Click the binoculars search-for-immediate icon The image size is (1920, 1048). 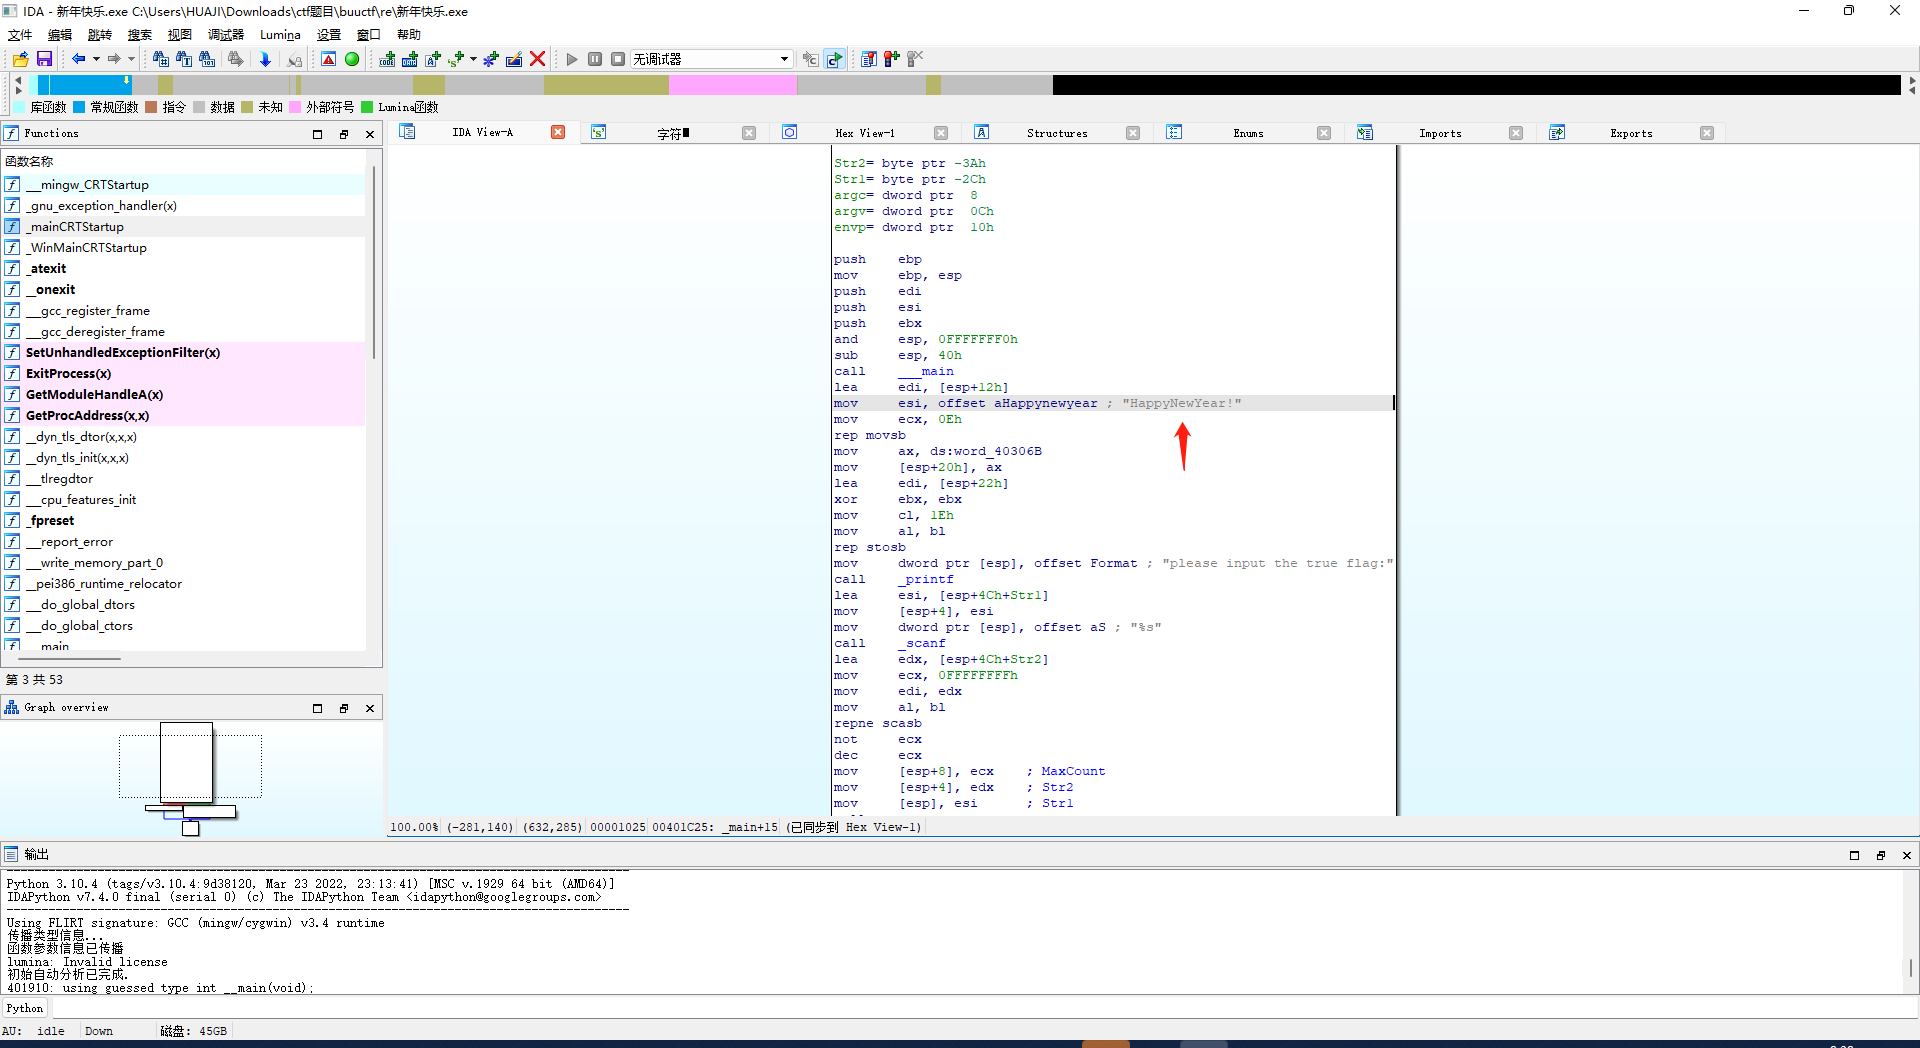point(160,59)
